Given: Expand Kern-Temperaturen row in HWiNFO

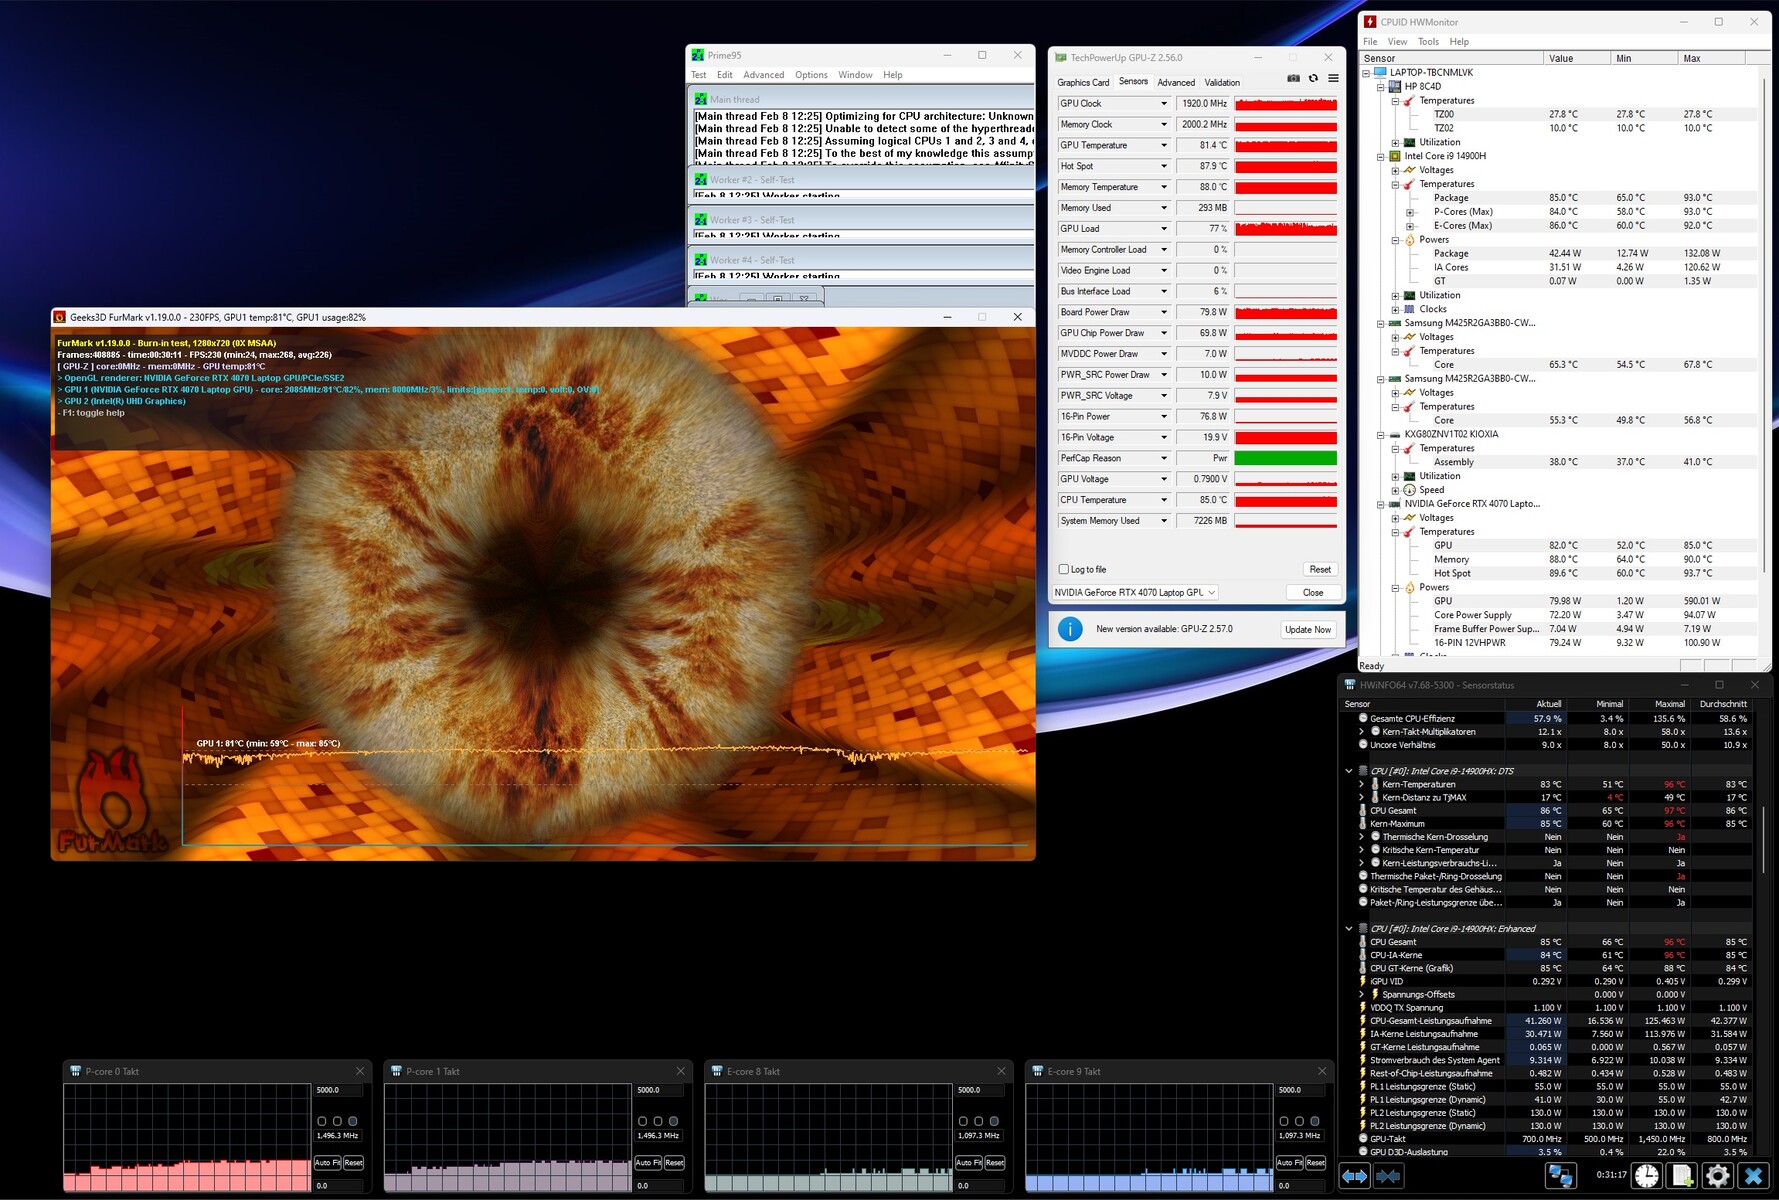Looking at the screenshot, I should click(x=1361, y=784).
